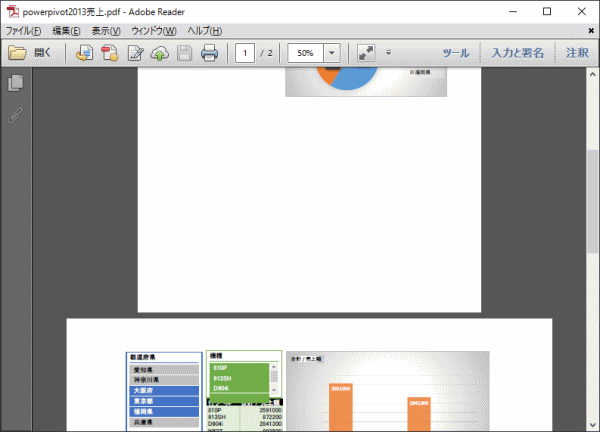Click the first orange bar in the chart
Screen dimensions: 600x432
click(341, 408)
